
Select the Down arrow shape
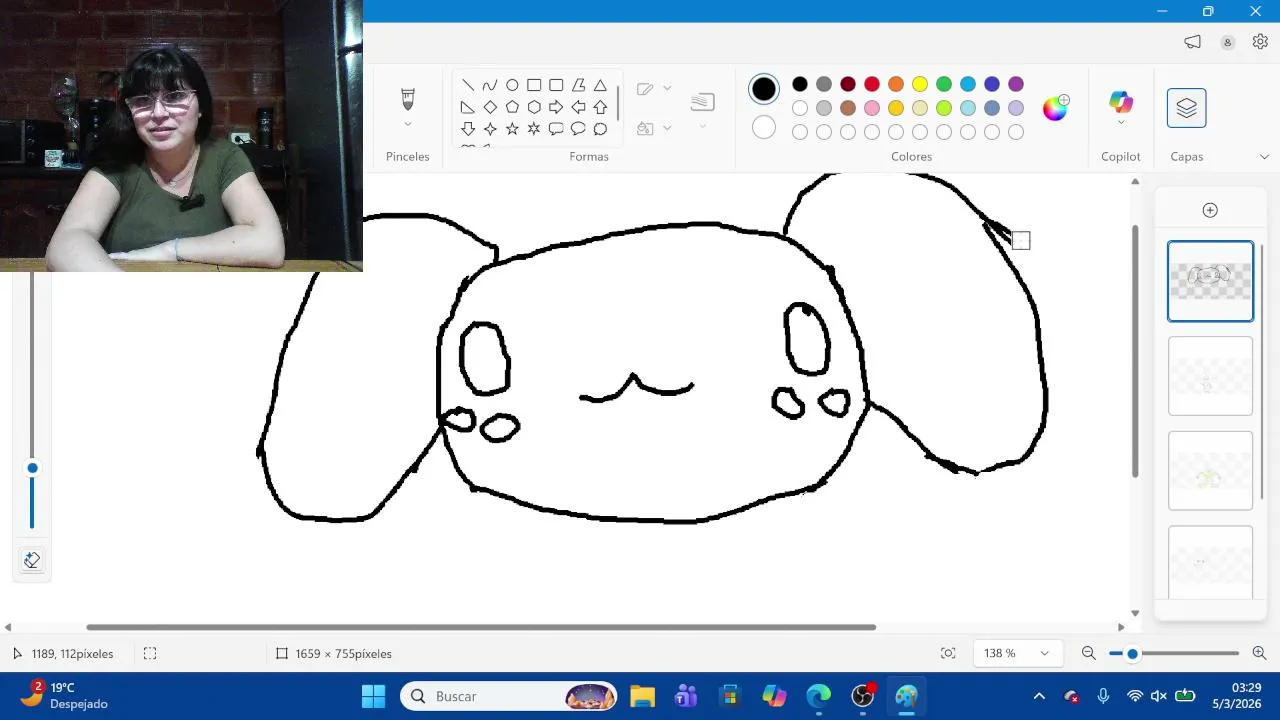468,129
